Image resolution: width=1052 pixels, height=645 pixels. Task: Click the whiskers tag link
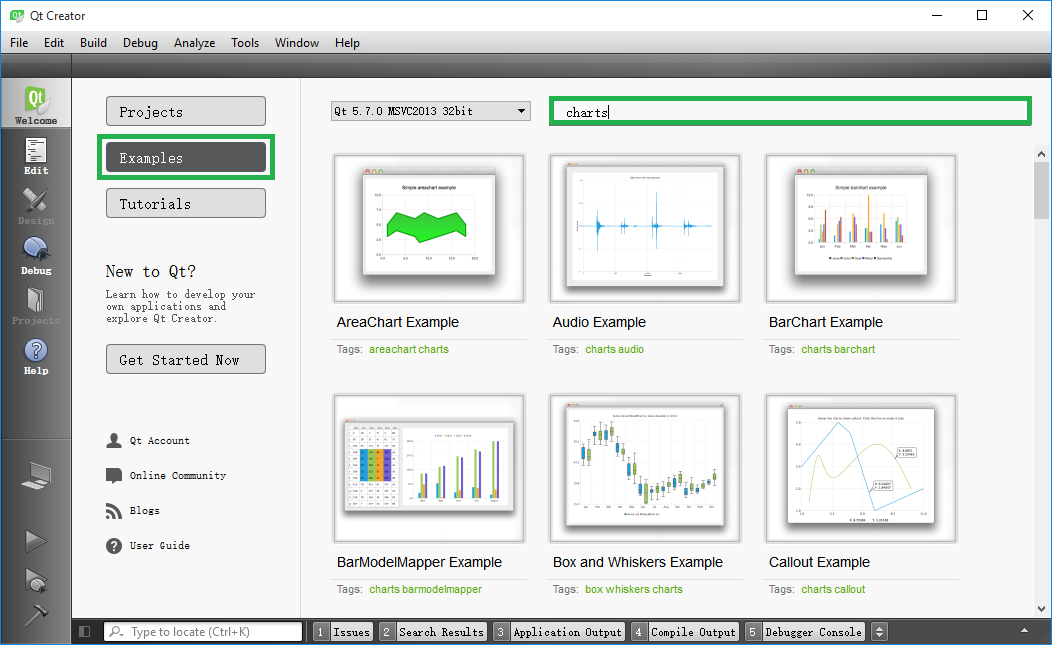(626, 589)
